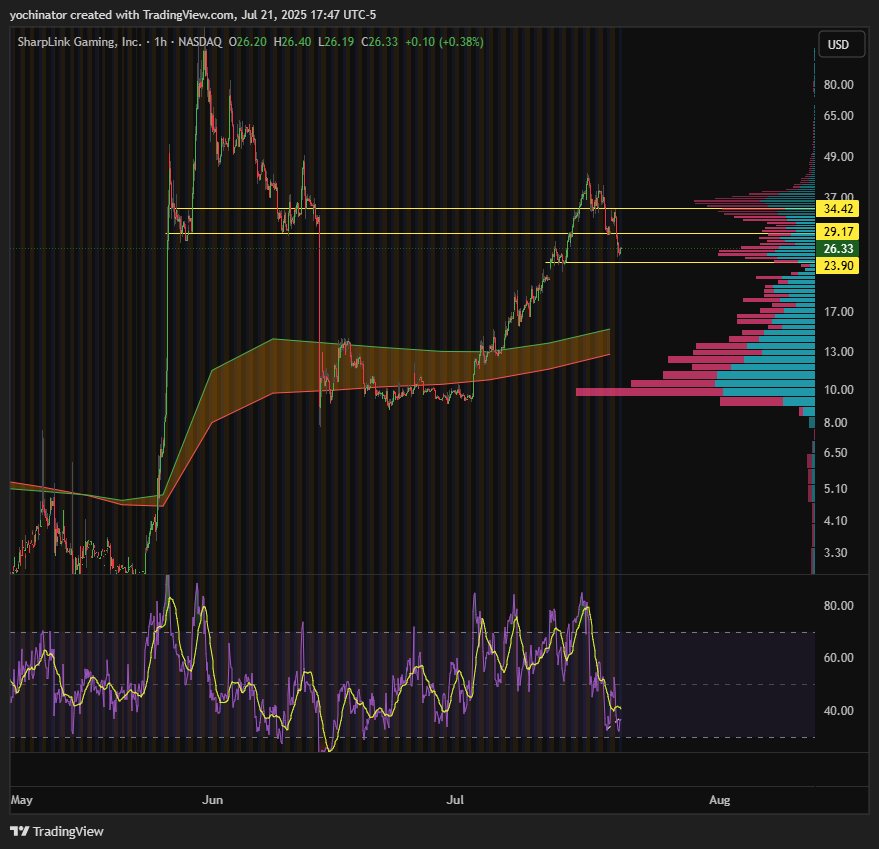Click the 1h interval label
This screenshot has height=849, width=879.
[x=160, y=42]
